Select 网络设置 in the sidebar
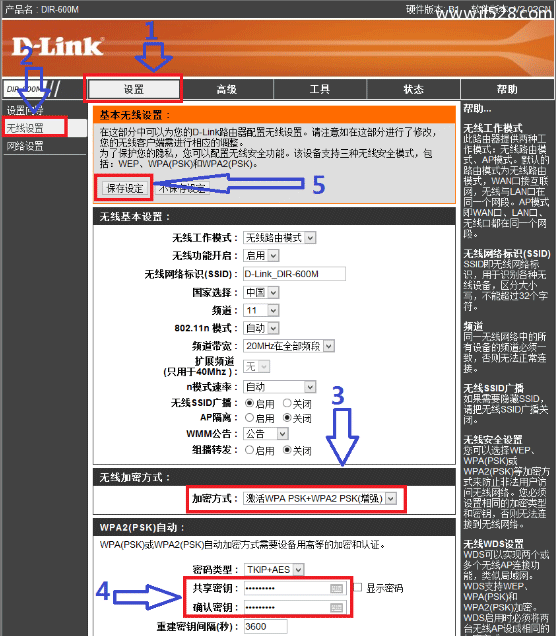 (x=25, y=146)
